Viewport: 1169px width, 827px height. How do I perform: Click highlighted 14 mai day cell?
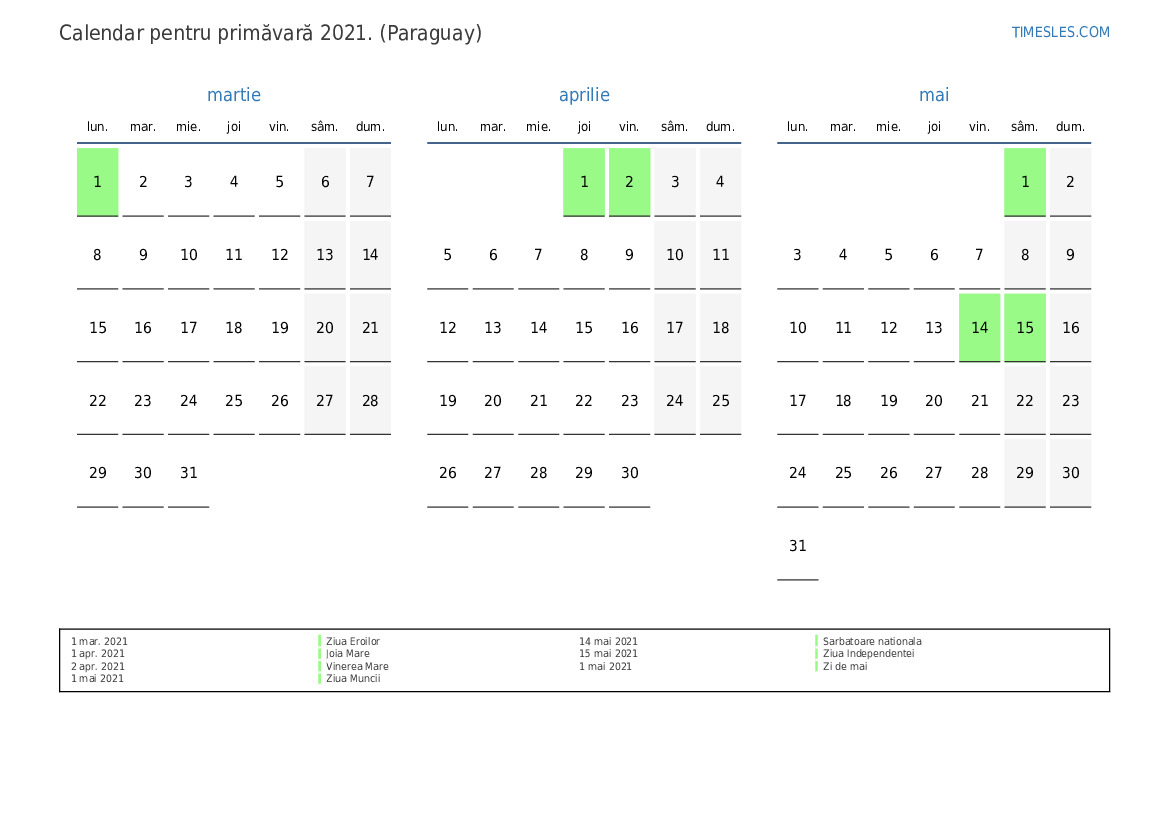tap(979, 328)
